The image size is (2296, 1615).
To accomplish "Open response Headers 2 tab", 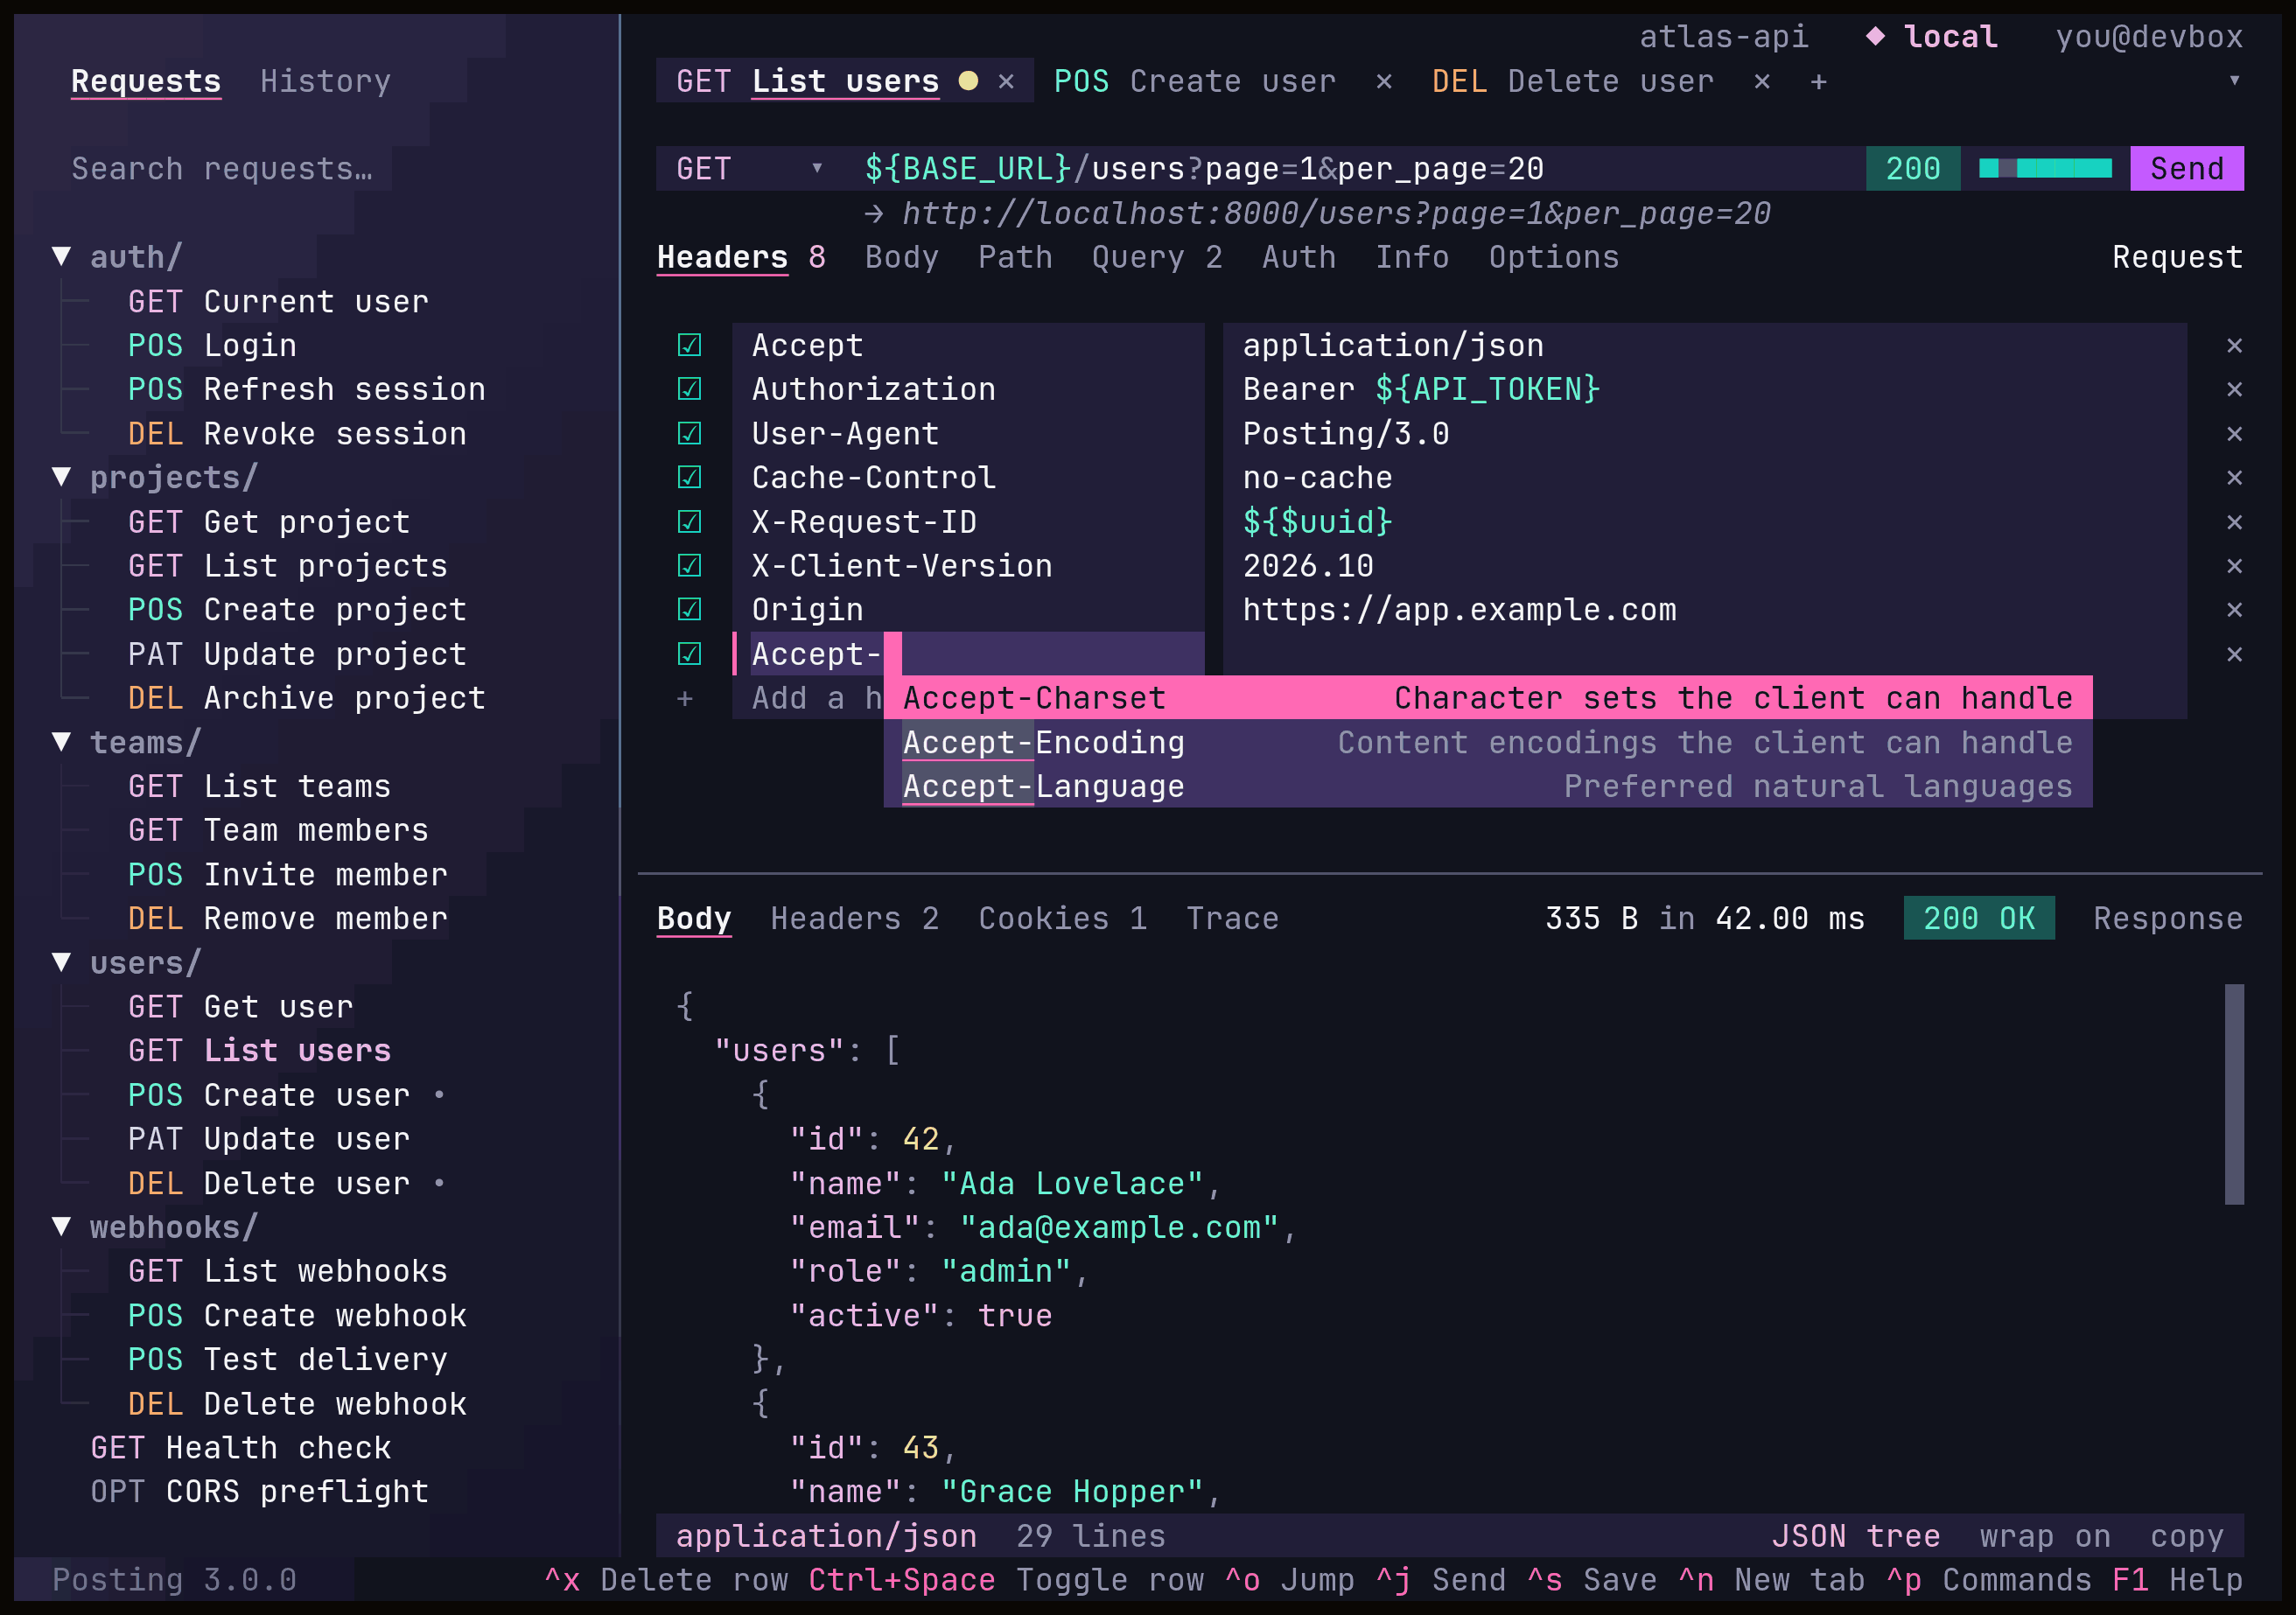I will [855, 919].
